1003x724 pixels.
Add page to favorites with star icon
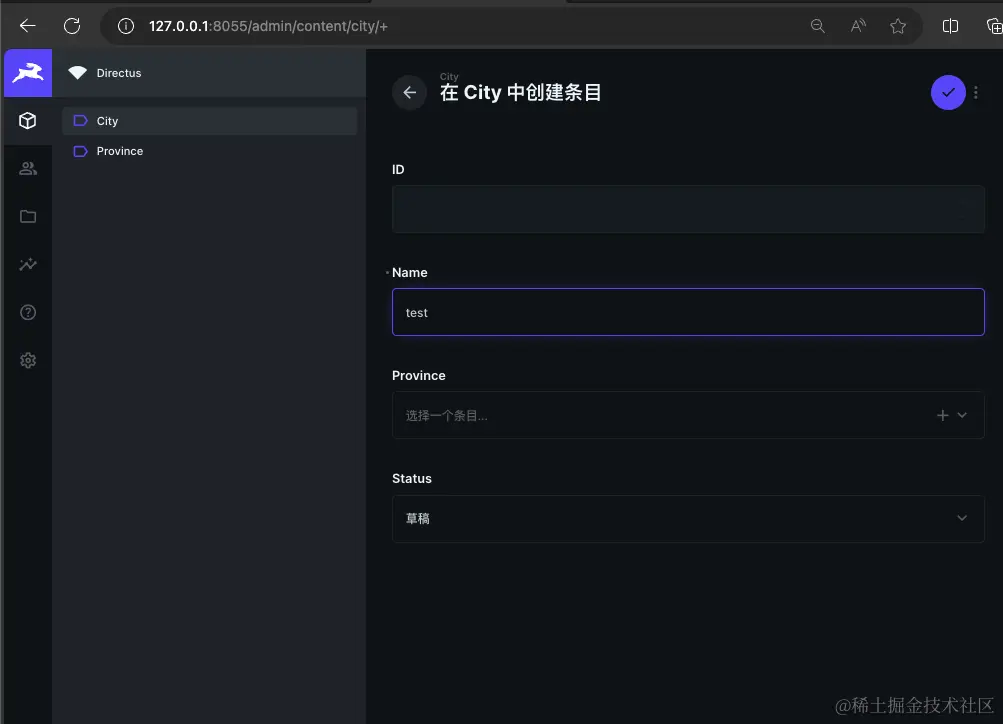[897, 26]
